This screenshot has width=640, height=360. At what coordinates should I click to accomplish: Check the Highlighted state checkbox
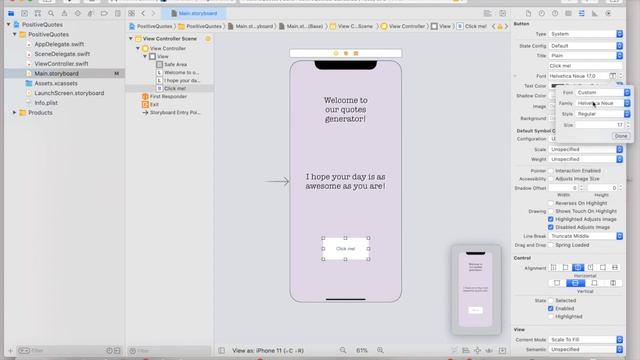point(551,317)
